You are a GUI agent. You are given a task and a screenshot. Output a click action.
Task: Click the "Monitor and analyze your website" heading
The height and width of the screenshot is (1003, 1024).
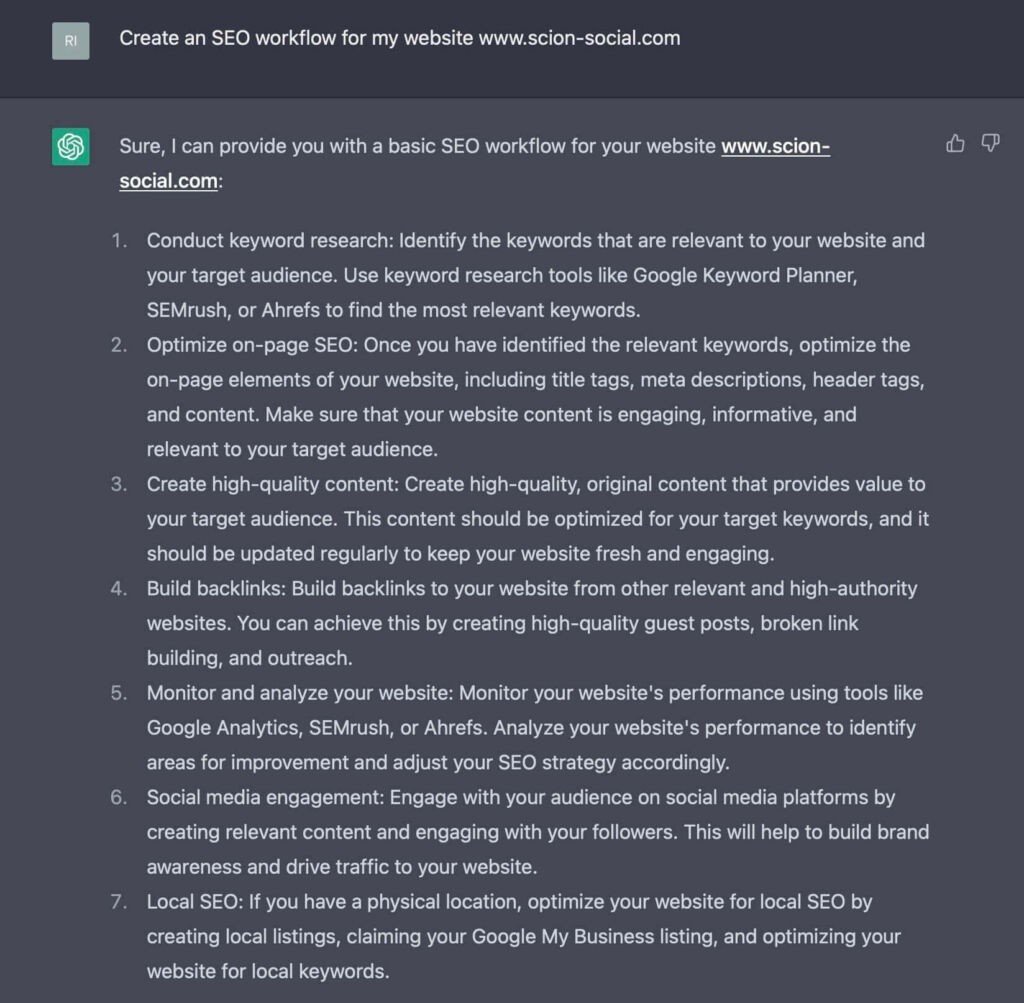click(x=300, y=693)
